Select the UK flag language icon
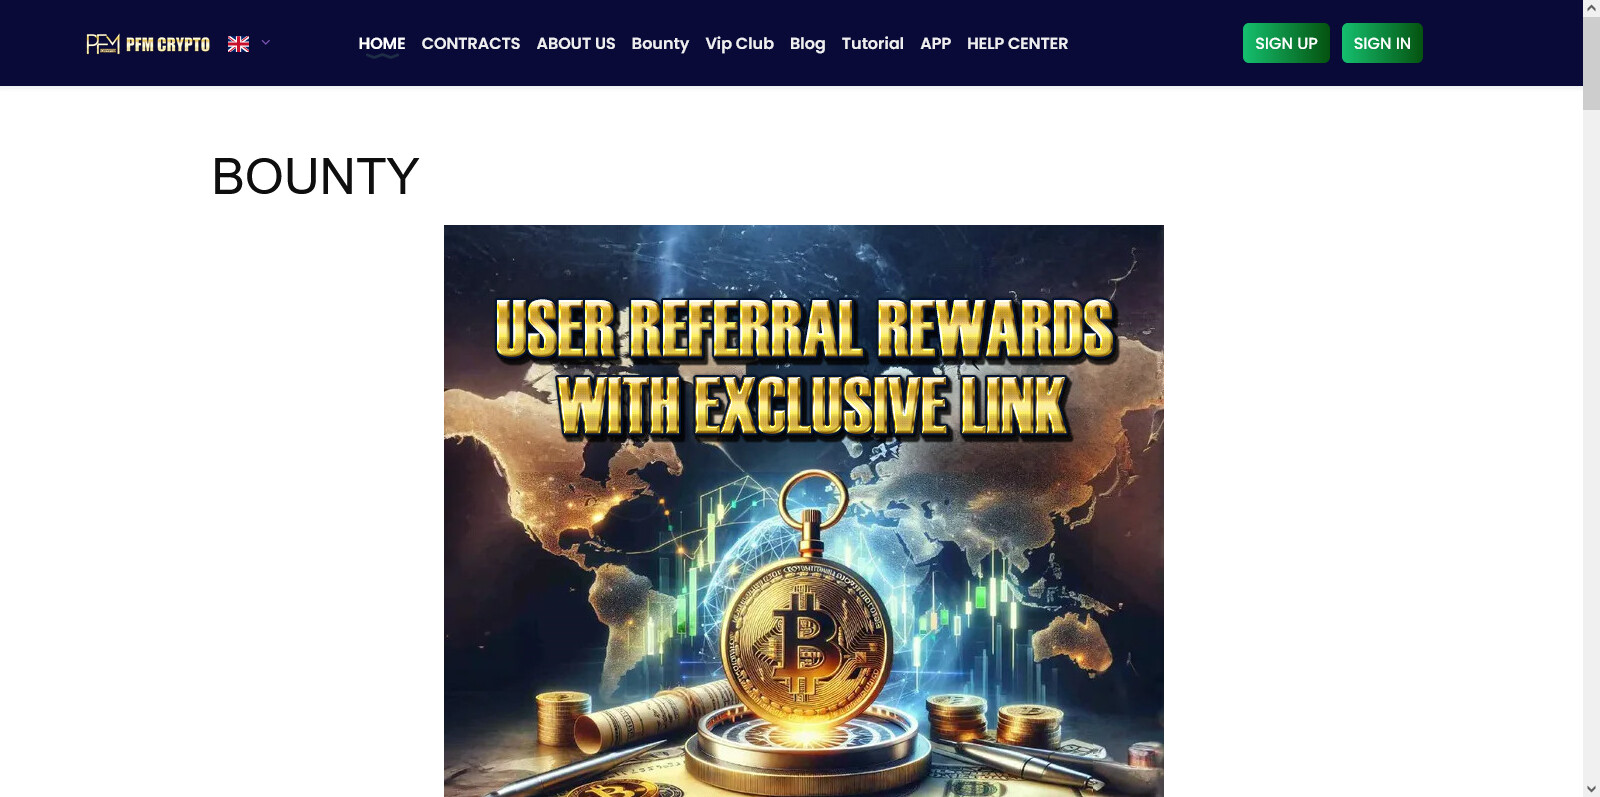This screenshot has height=797, width=1600. click(238, 44)
